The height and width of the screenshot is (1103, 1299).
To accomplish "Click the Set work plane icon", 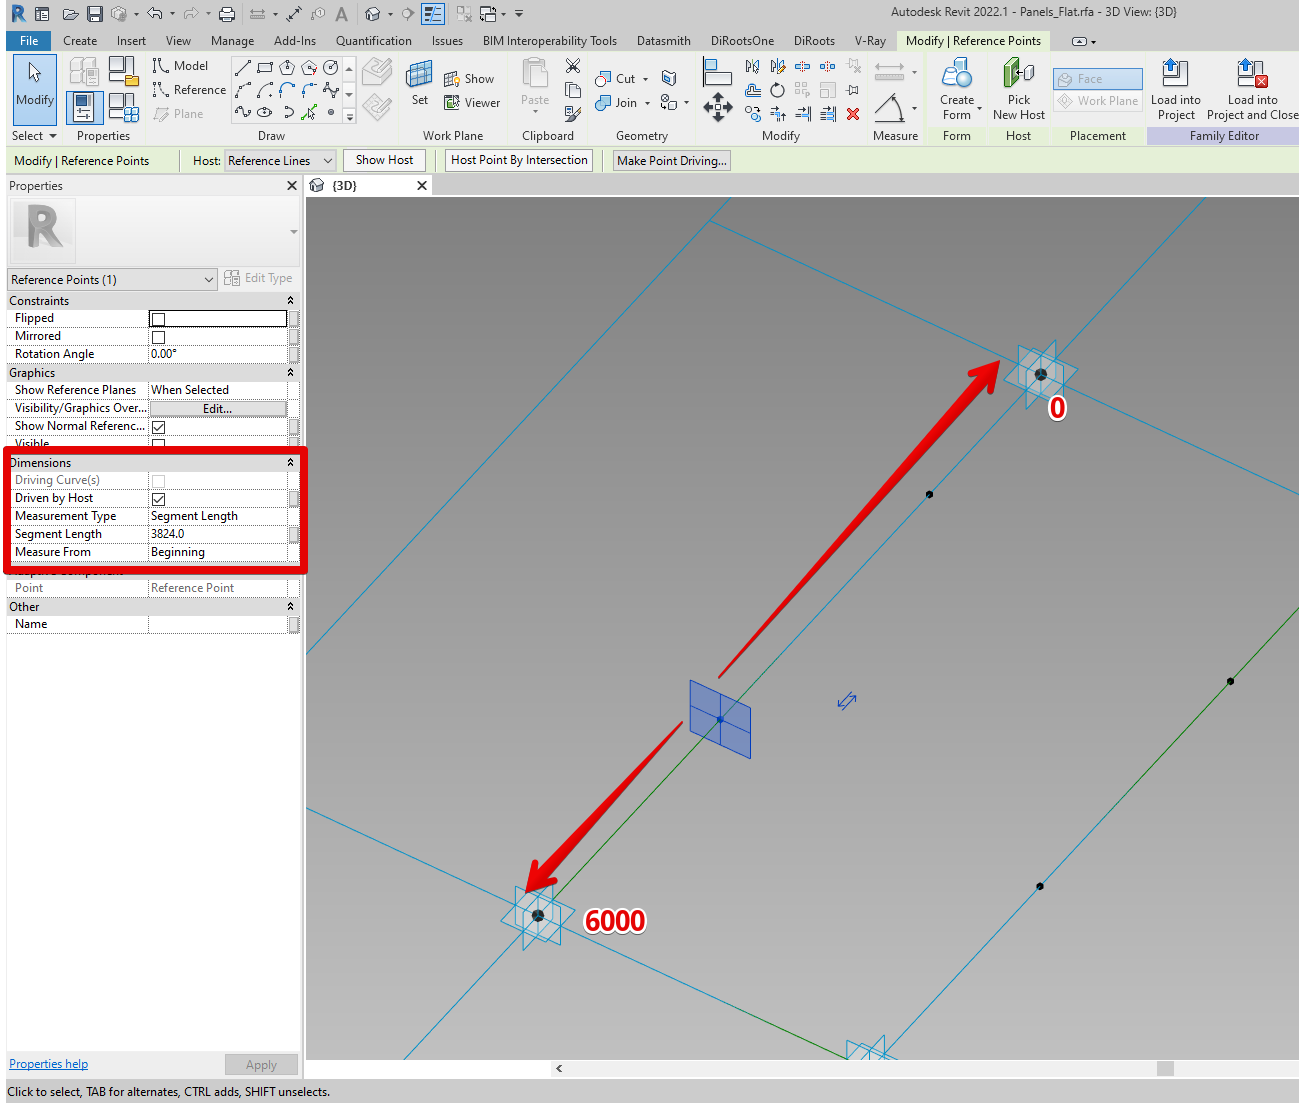I will pyautogui.click(x=420, y=83).
